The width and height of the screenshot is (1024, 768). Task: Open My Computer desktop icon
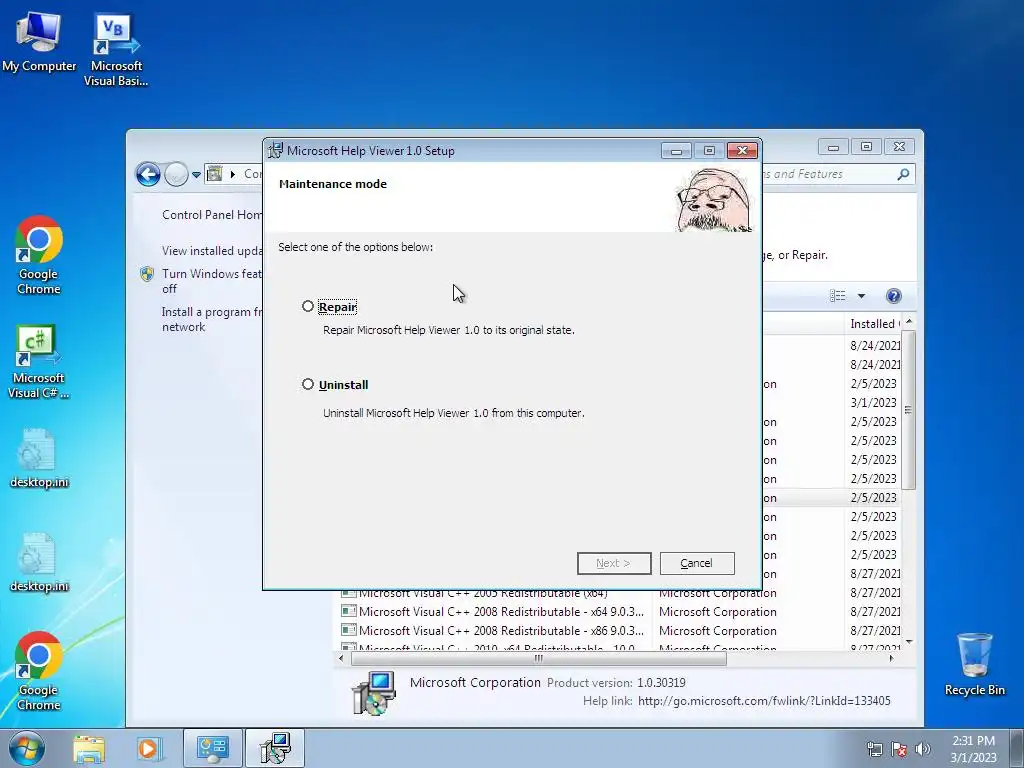pyautogui.click(x=39, y=40)
